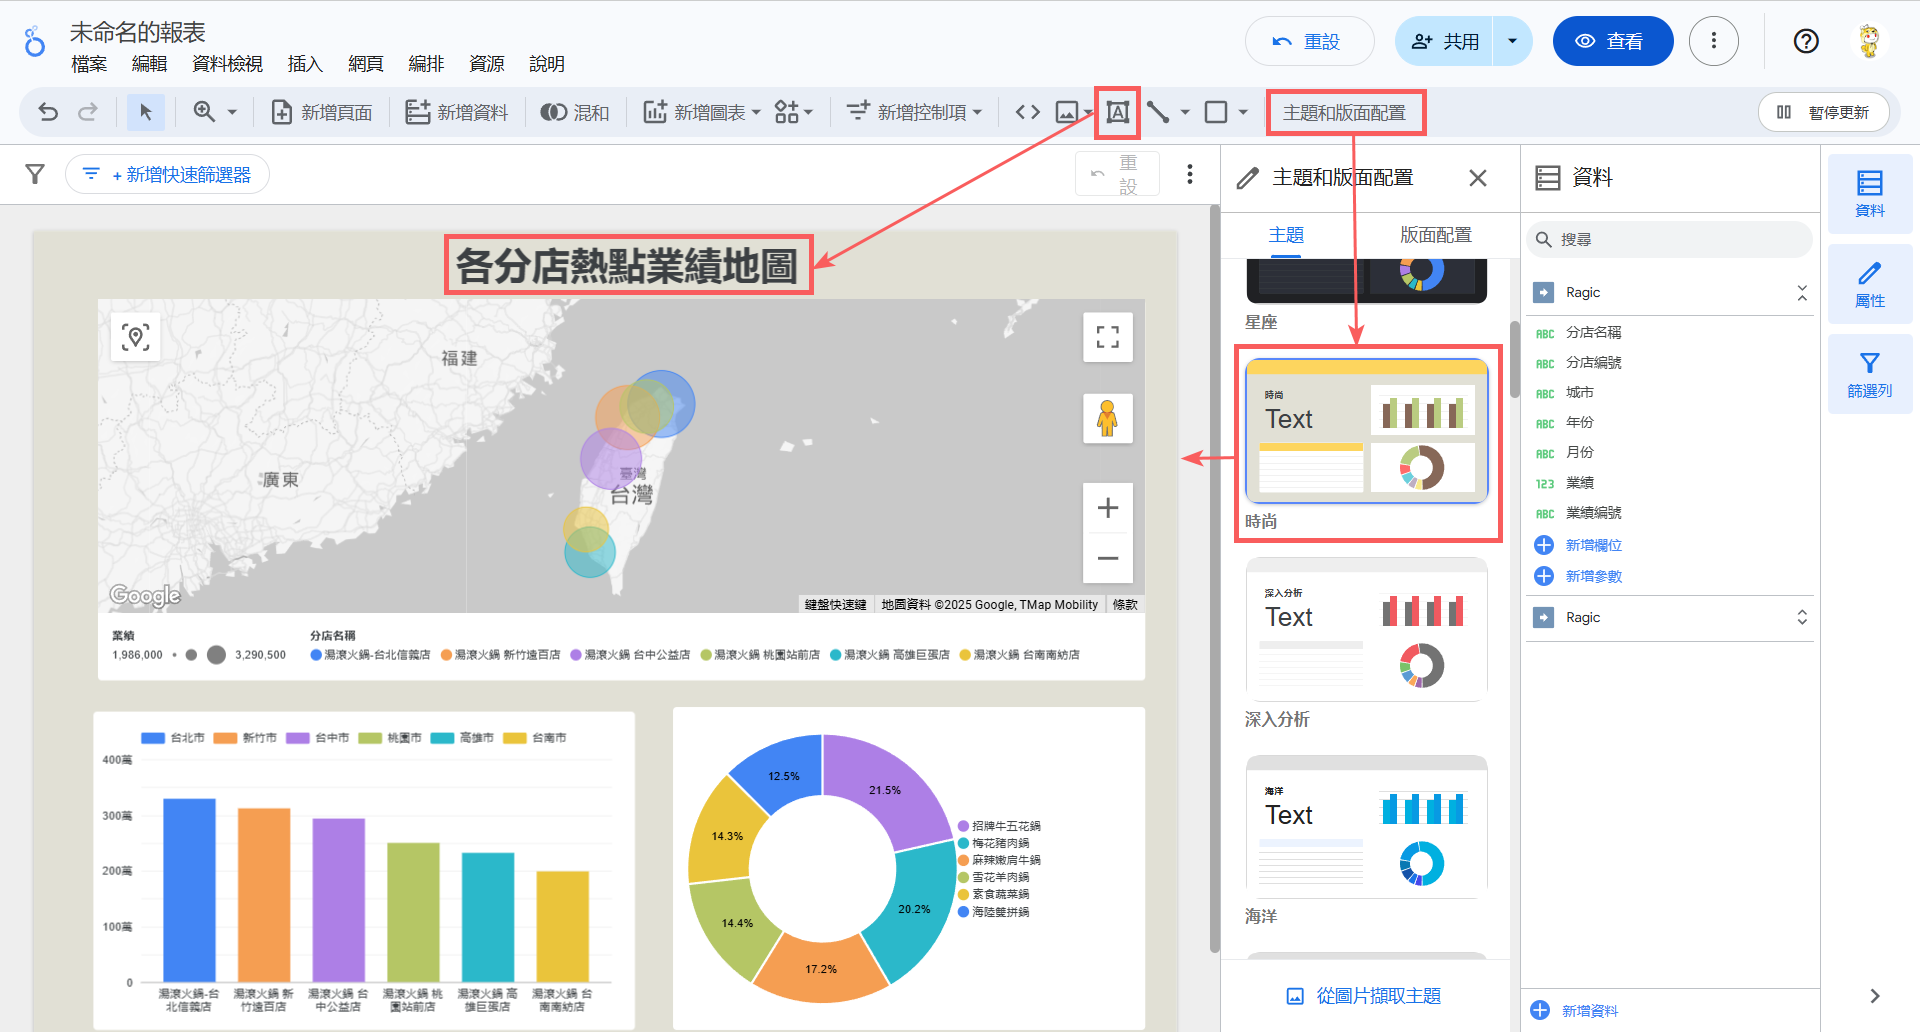
Task: Switch to the 版面配置 tab
Action: 1436,235
